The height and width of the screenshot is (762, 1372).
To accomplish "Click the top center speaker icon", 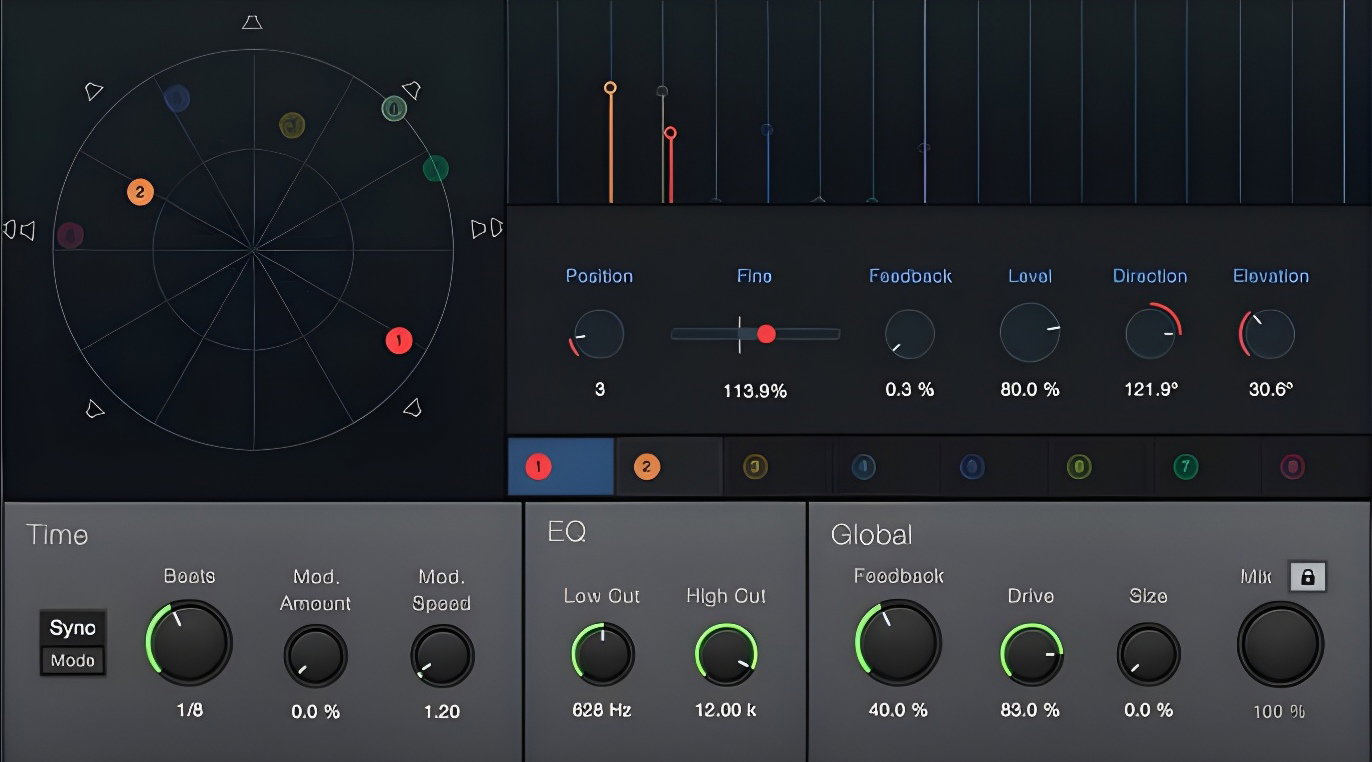I will pos(252,22).
